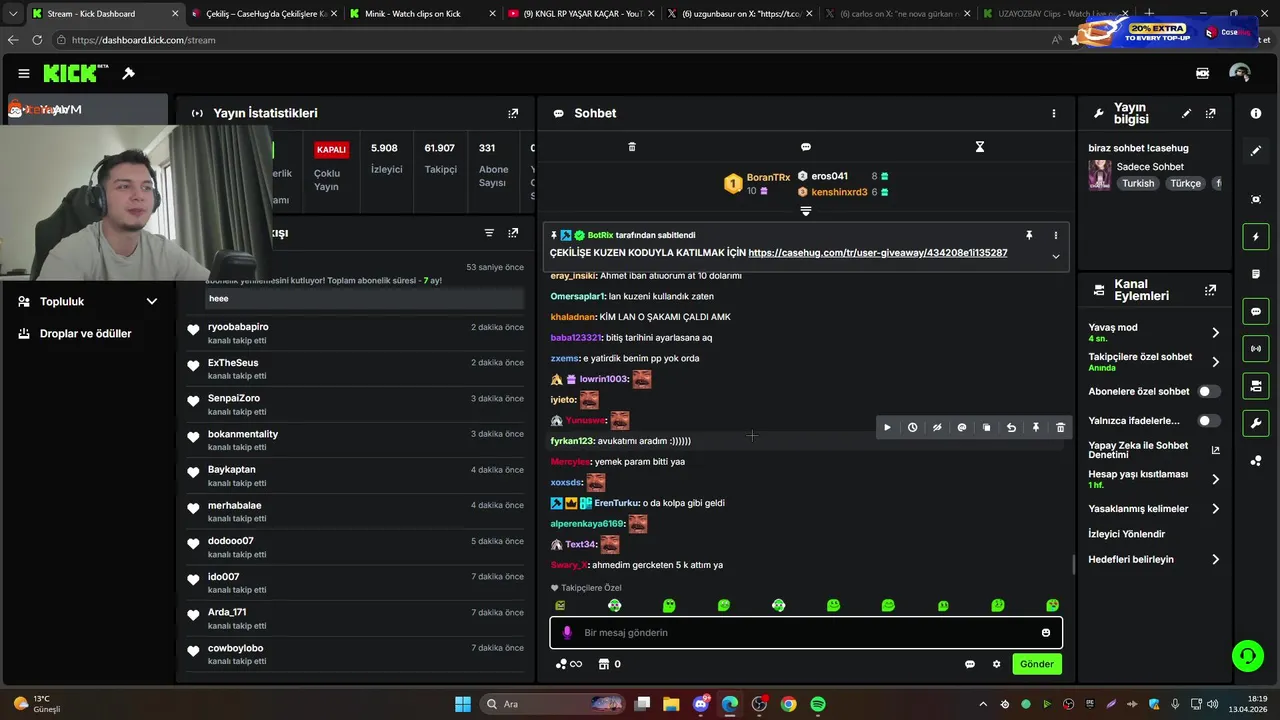Click the trash icon under the Sohbet header

point(632,147)
